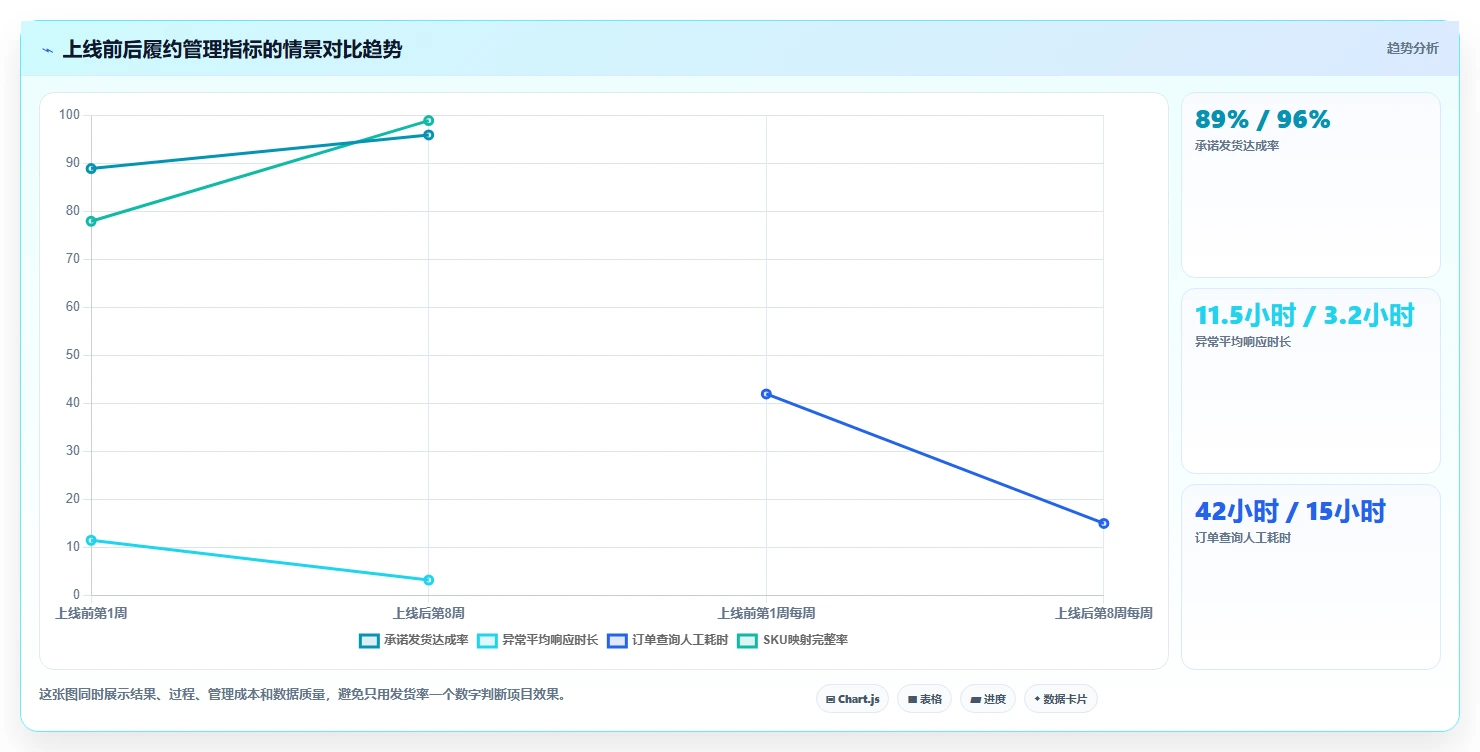Click the chart title 上线前后履约管理指标的情景对比趋势
Image resolution: width=1480 pixels, height=752 pixels.
[232, 49]
